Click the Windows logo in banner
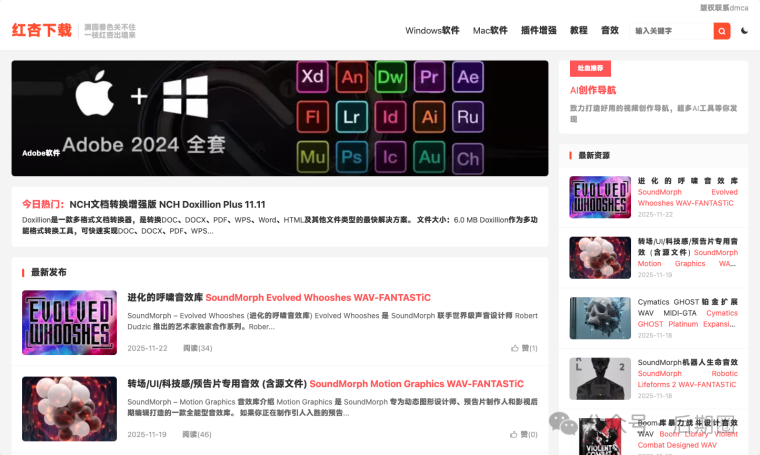This screenshot has height=455, width=760. click(x=185, y=97)
